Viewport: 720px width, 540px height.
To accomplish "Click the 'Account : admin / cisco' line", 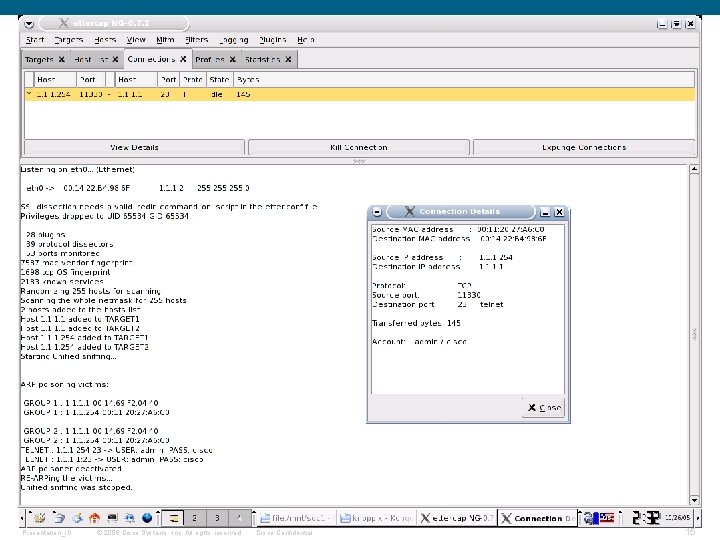I will pos(419,342).
